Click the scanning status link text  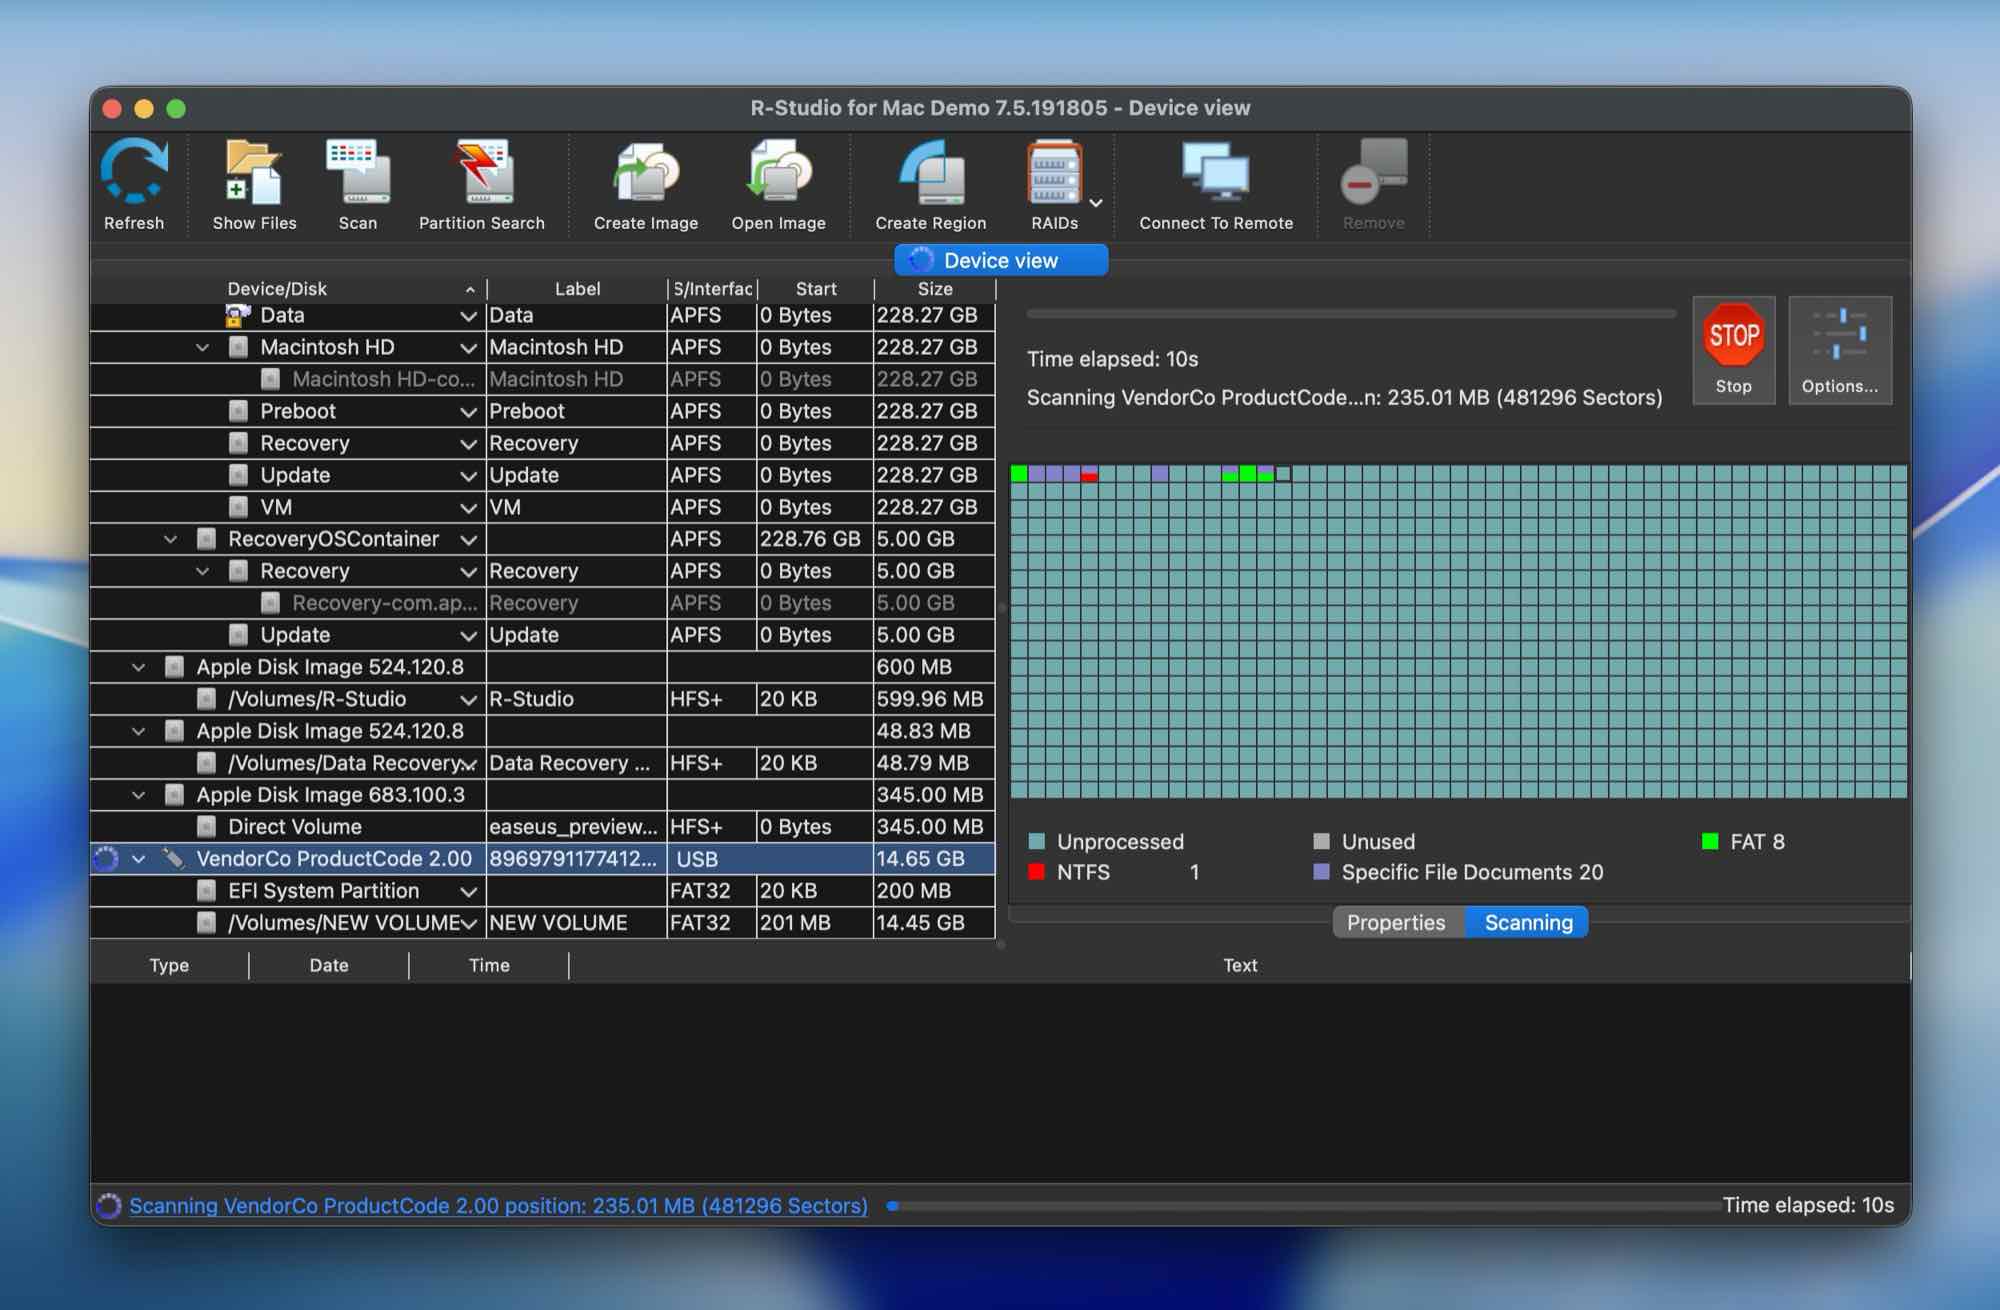click(498, 1206)
